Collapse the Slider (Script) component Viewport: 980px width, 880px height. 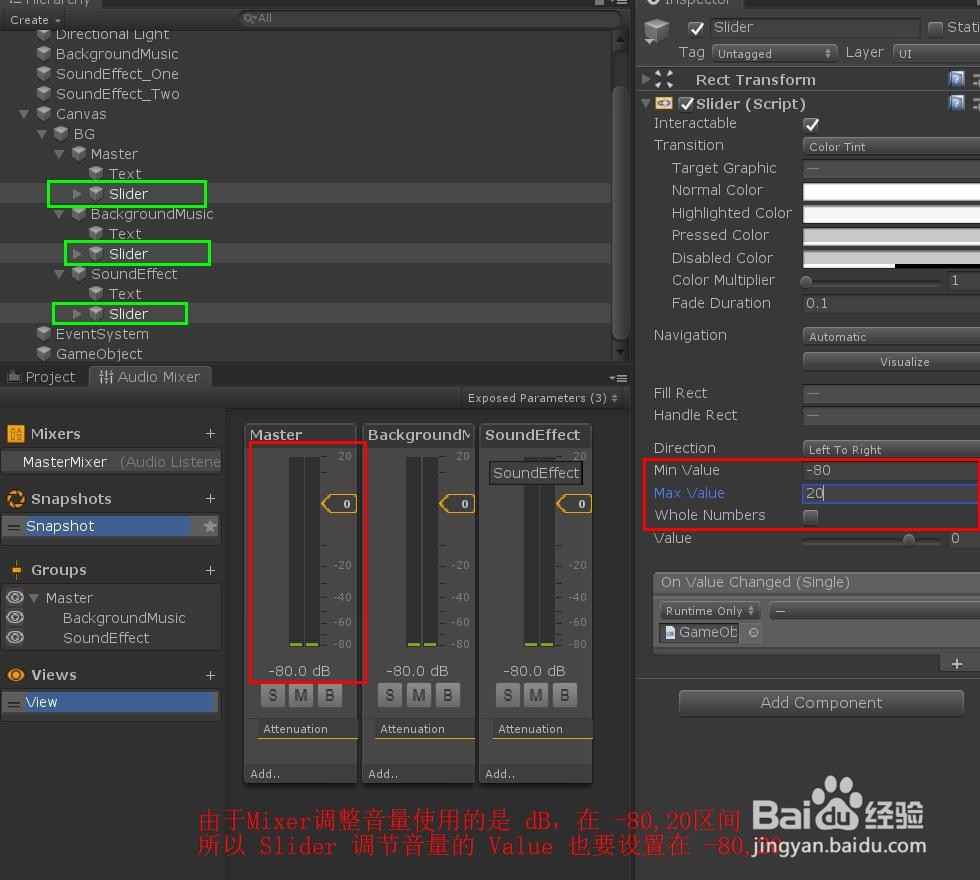click(x=646, y=103)
